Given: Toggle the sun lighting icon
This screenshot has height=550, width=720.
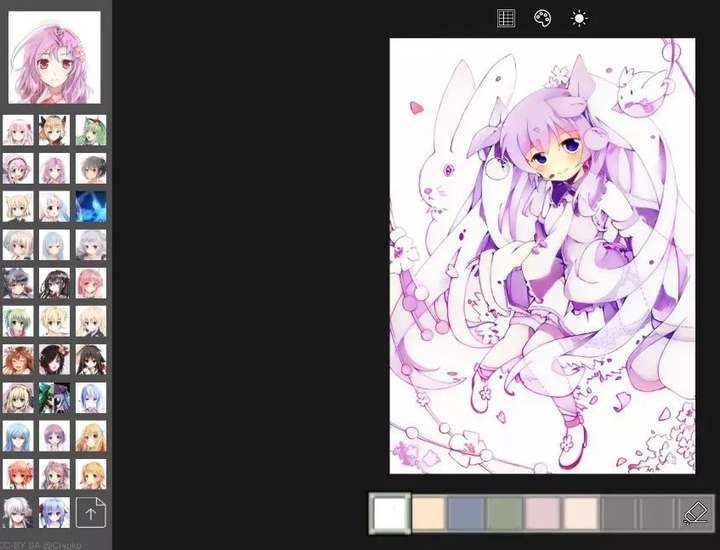Looking at the screenshot, I should pos(579,19).
